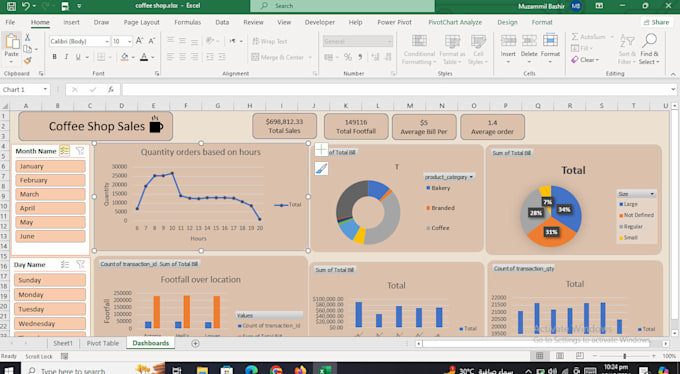Image resolution: width=680 pixels, height=374 pixels.
Task: Open the Values field button on footfall chart
Action: point(269,315)
